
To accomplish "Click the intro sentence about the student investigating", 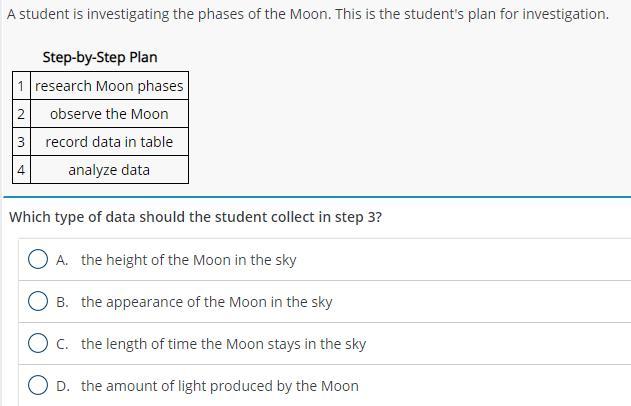I will tap(307, 14).
